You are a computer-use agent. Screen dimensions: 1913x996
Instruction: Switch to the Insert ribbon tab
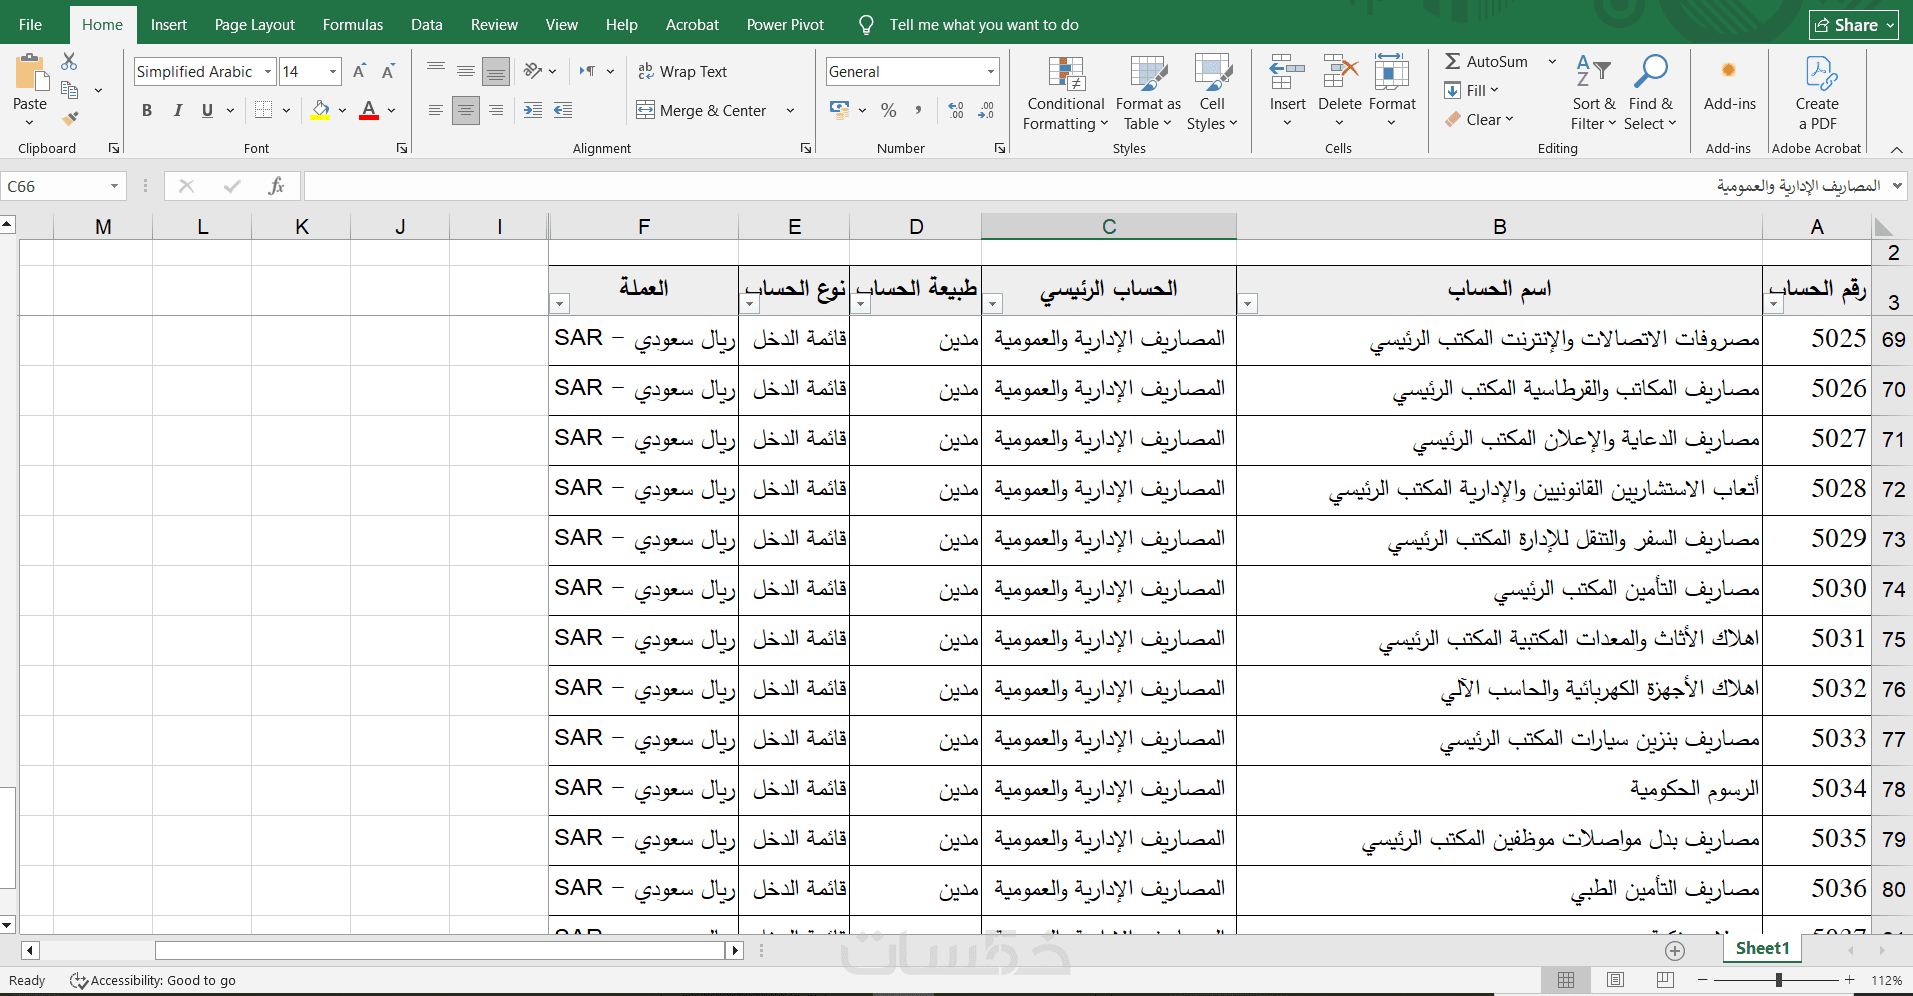pyautogui.click(x=169, y=25)
